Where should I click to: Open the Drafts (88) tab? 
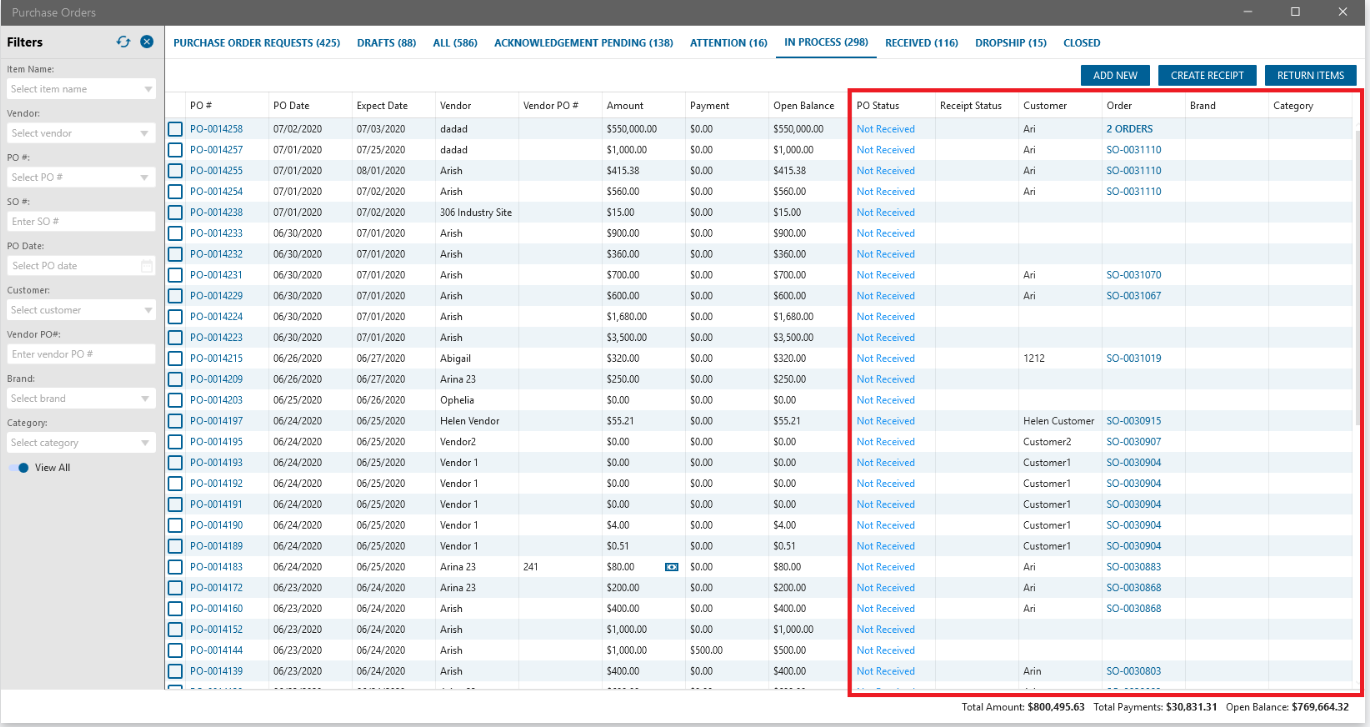click(x=386, y=43)
